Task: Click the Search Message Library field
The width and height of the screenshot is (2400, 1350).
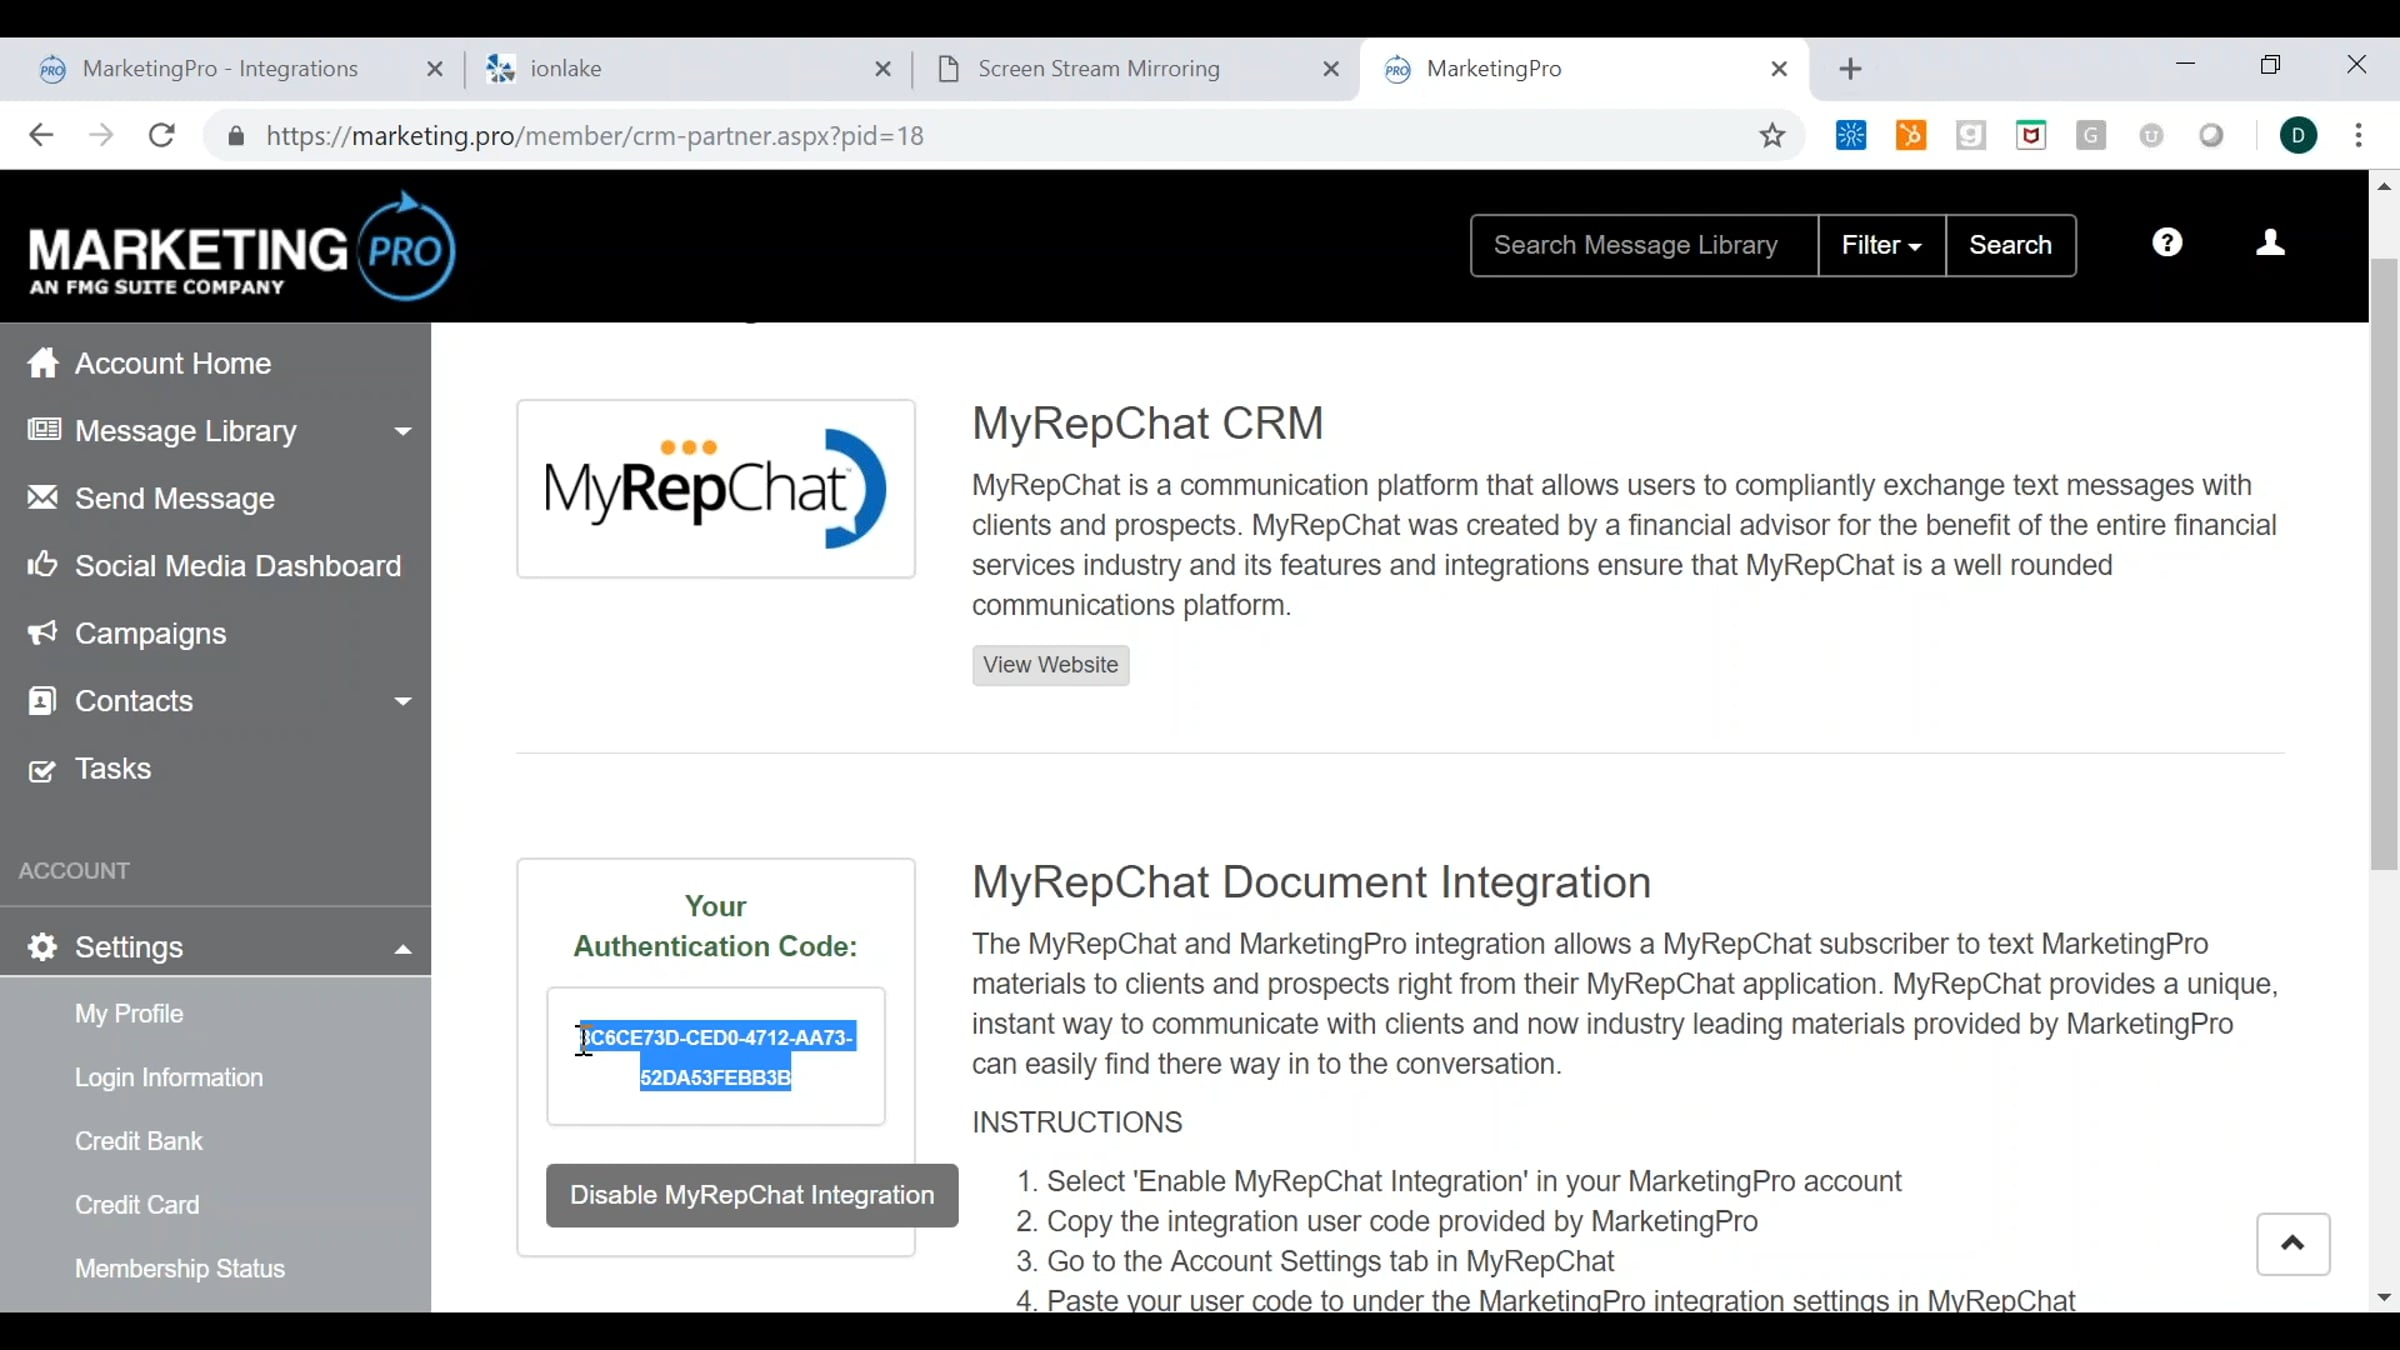Action: tap(1644, 245)
